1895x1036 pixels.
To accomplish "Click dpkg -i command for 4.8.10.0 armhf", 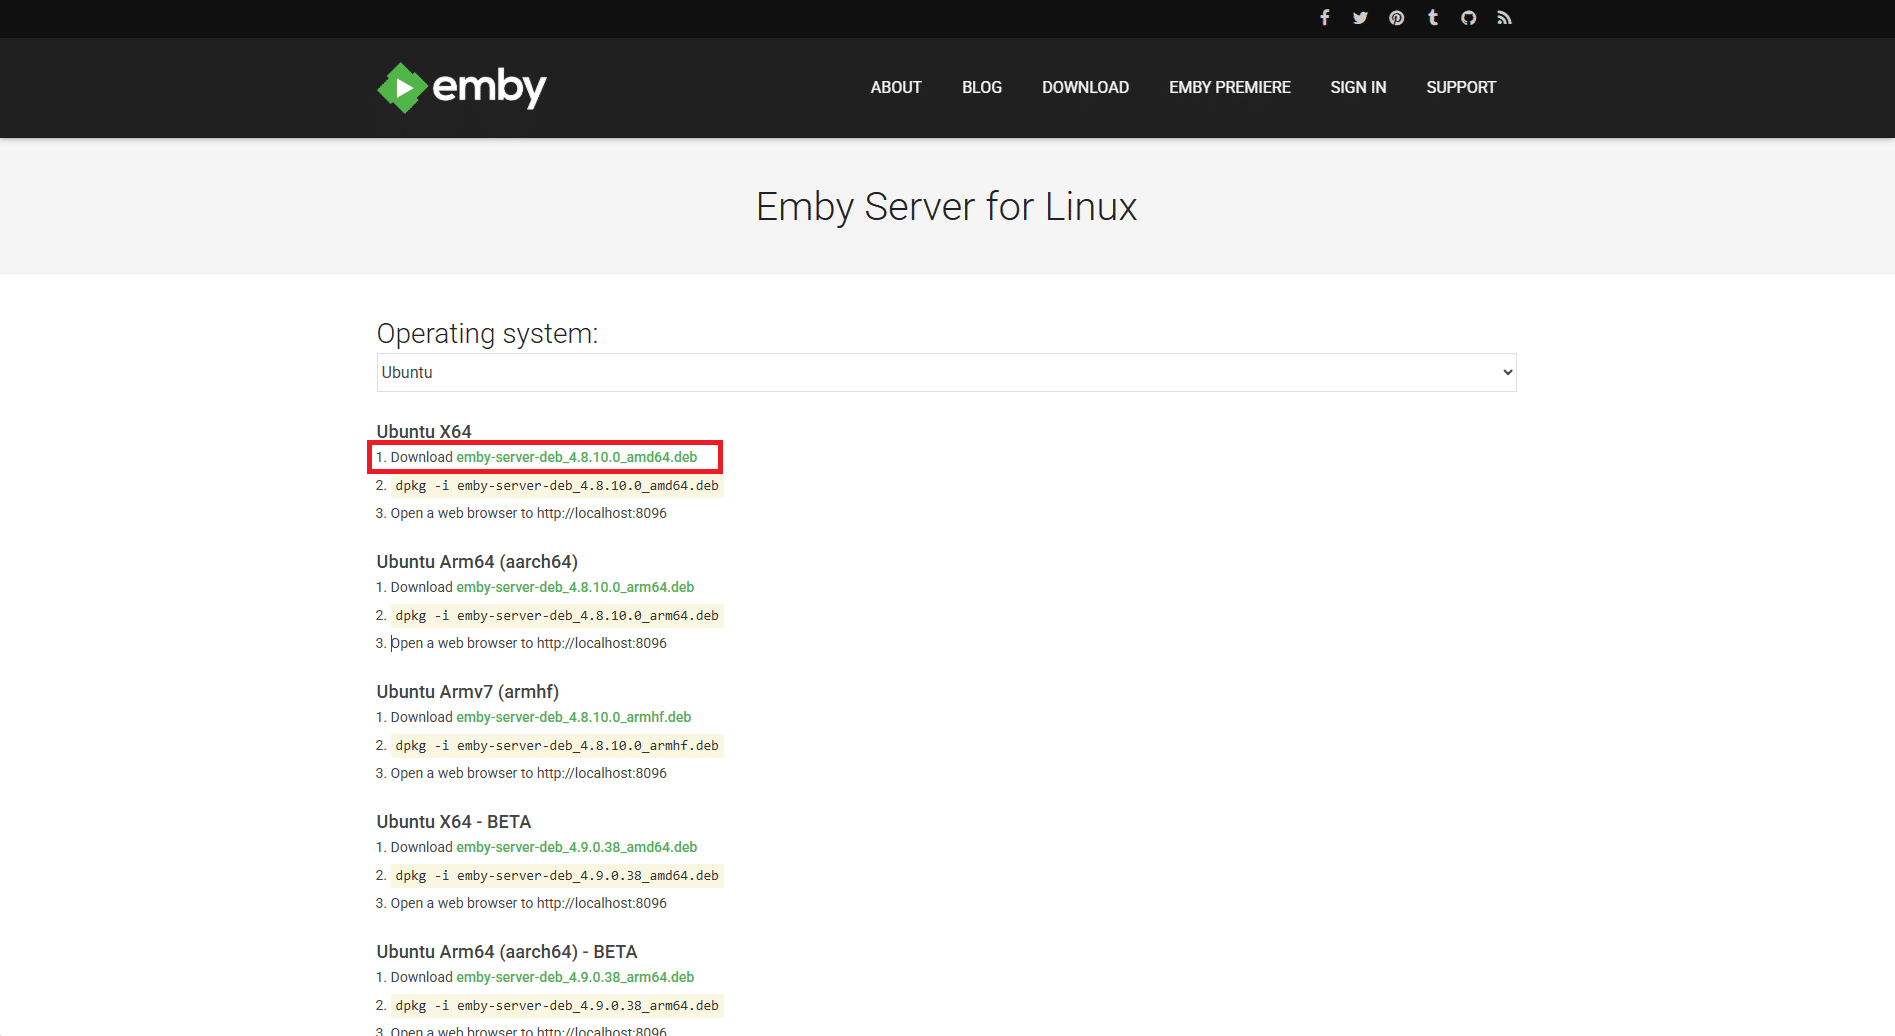I will tap(557, 746).
